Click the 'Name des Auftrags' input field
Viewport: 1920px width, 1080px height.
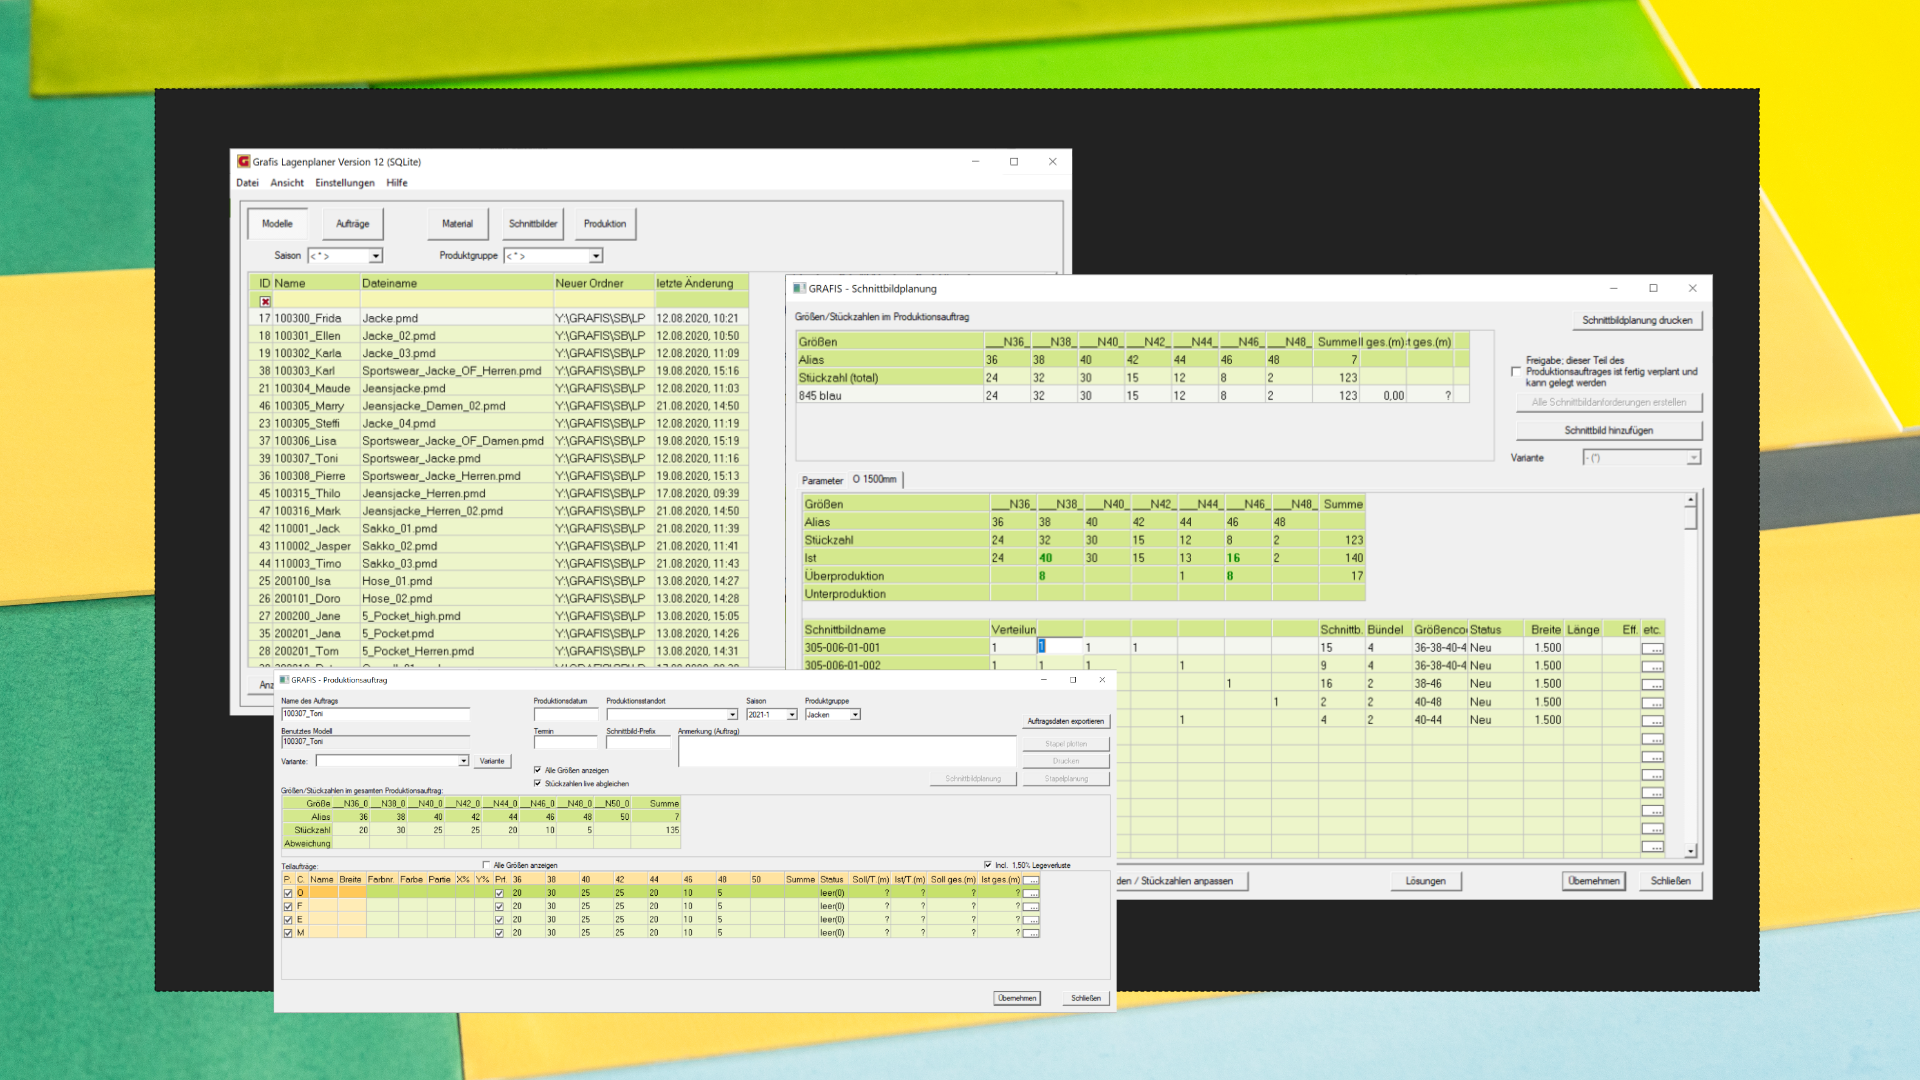click(375, 714)
